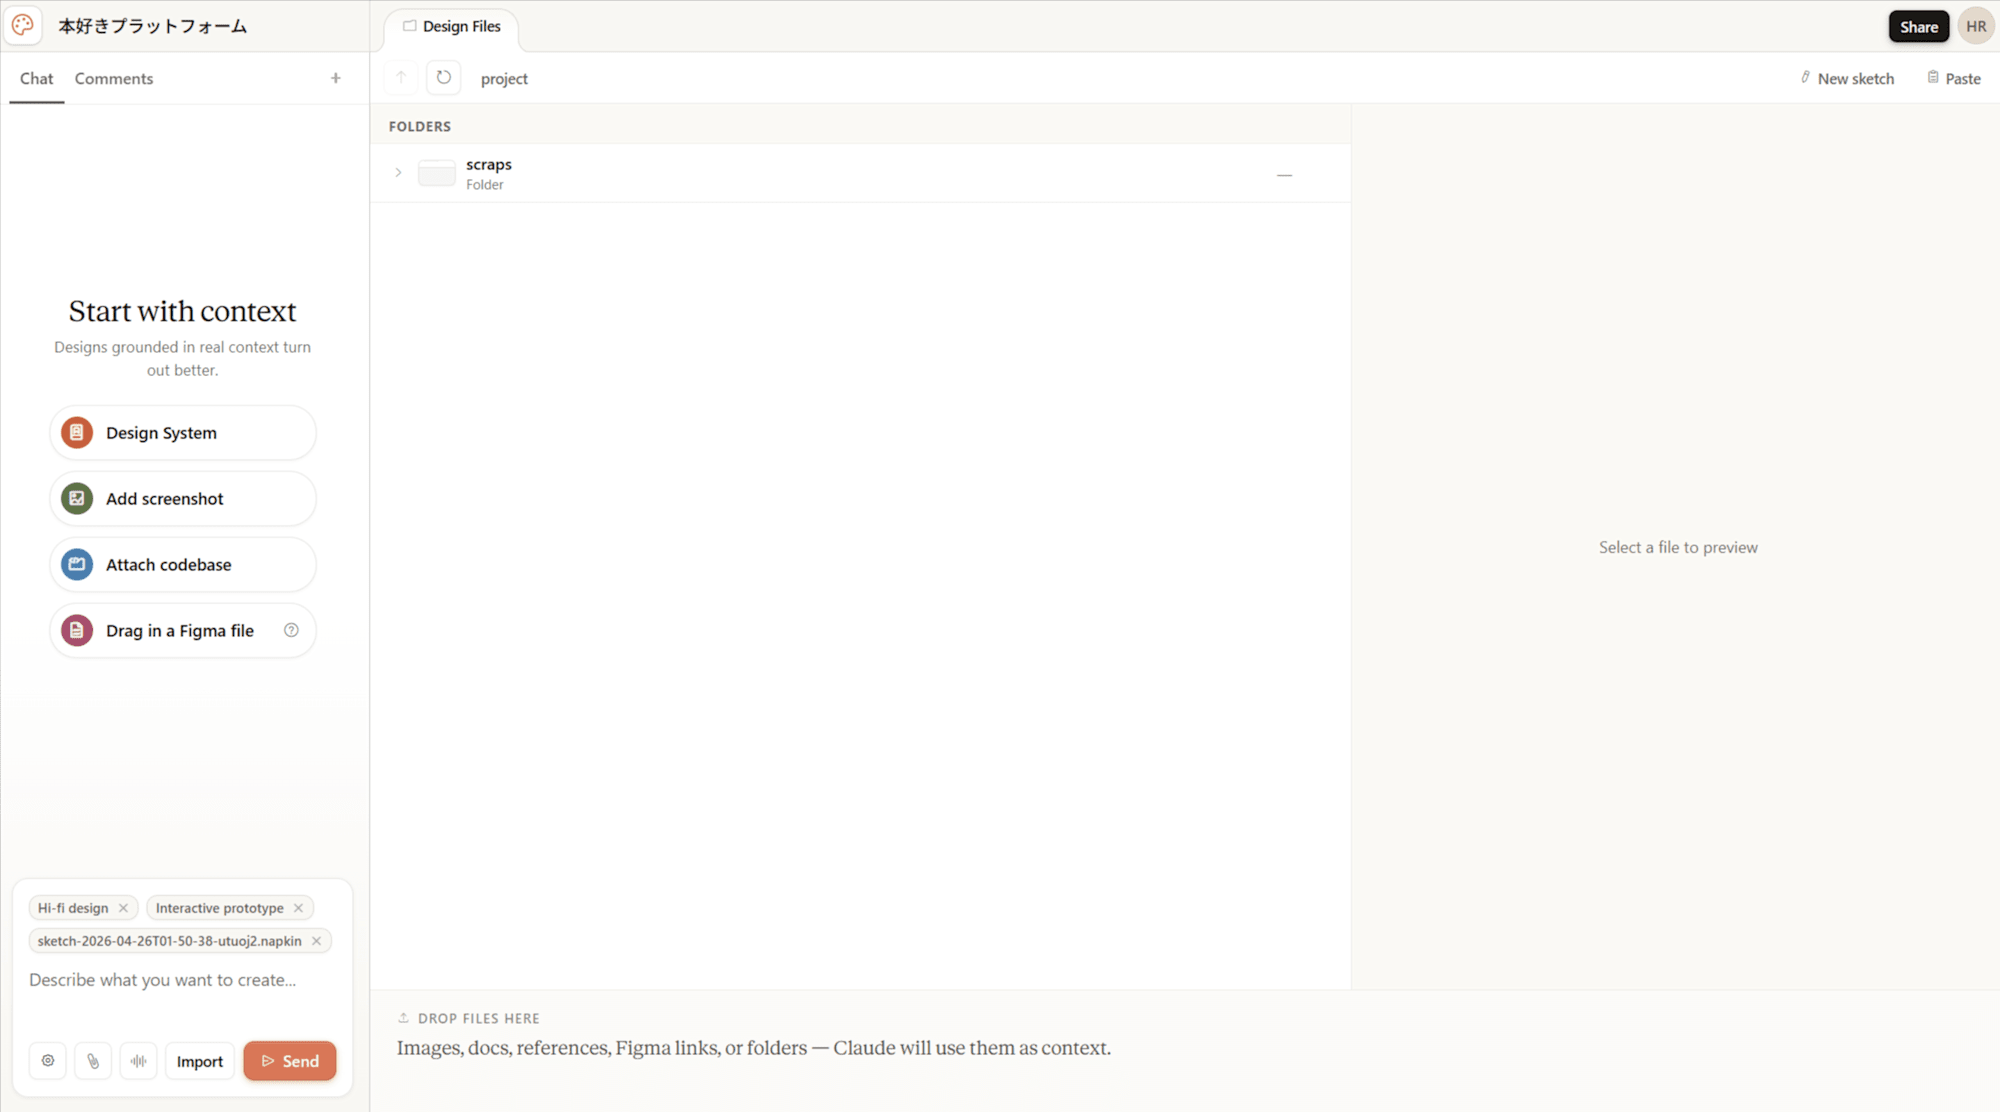This screenshot has height=1112, width=2000.
Task: Open chat settings gear icon
Action: point(48,1061)
